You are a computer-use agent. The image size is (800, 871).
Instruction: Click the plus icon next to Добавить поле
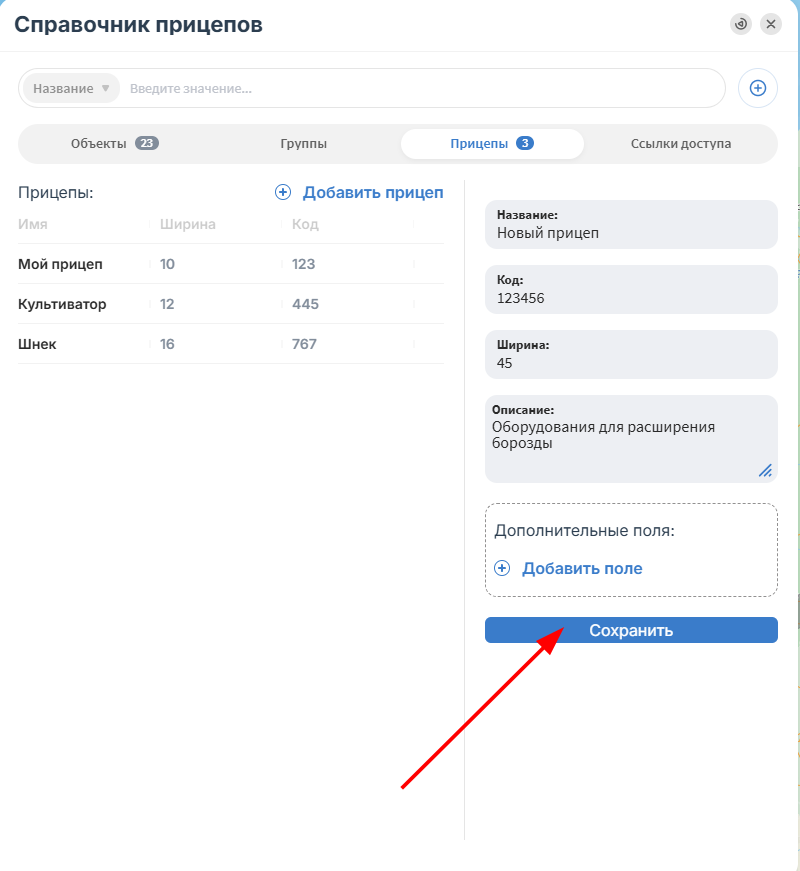click(502, 568)
